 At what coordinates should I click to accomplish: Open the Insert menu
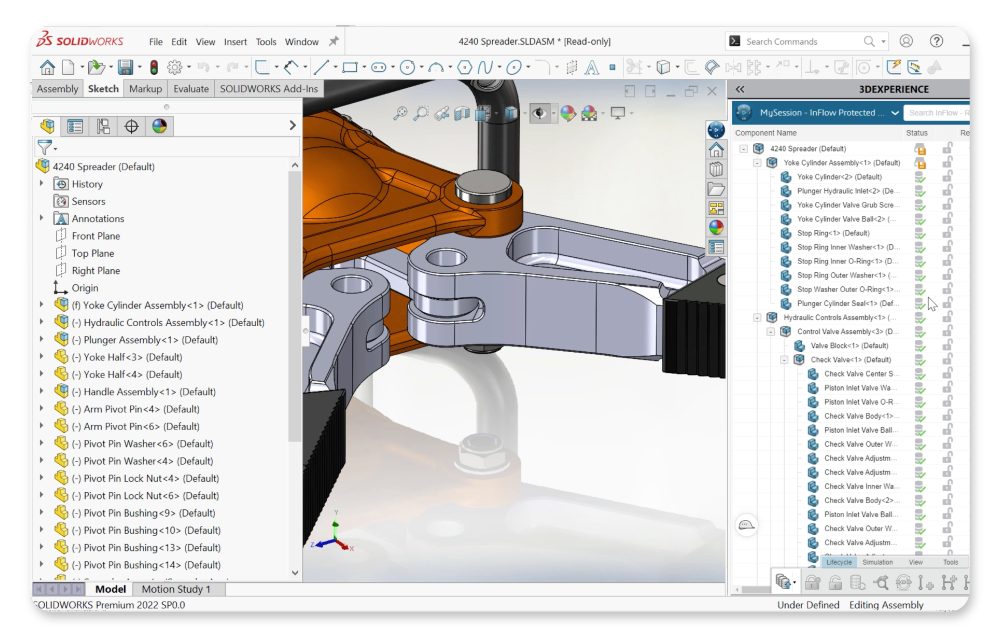(x=235, y=41)
